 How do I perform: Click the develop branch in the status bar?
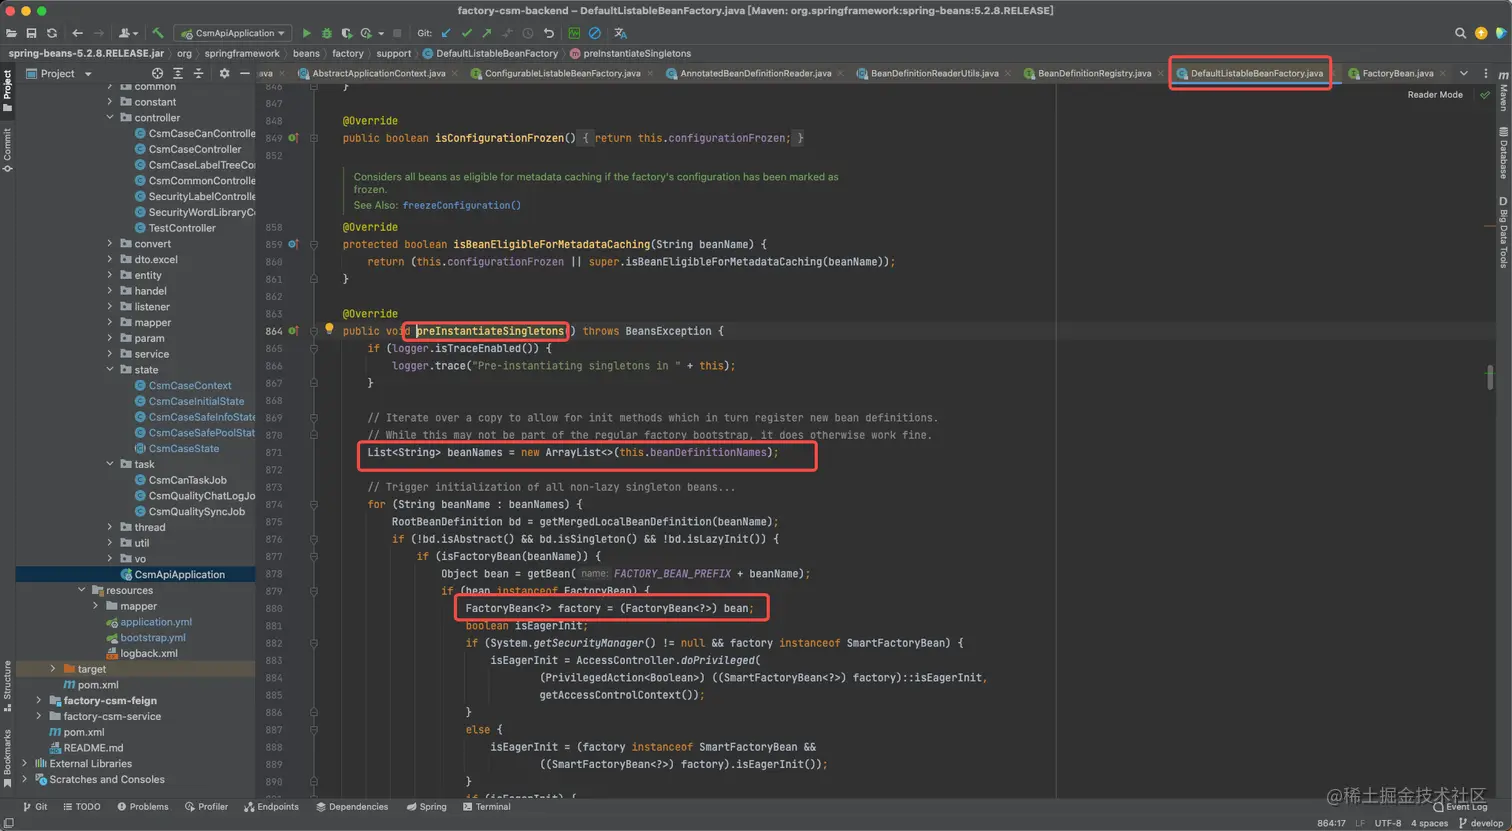click(x=1482, y=823)
